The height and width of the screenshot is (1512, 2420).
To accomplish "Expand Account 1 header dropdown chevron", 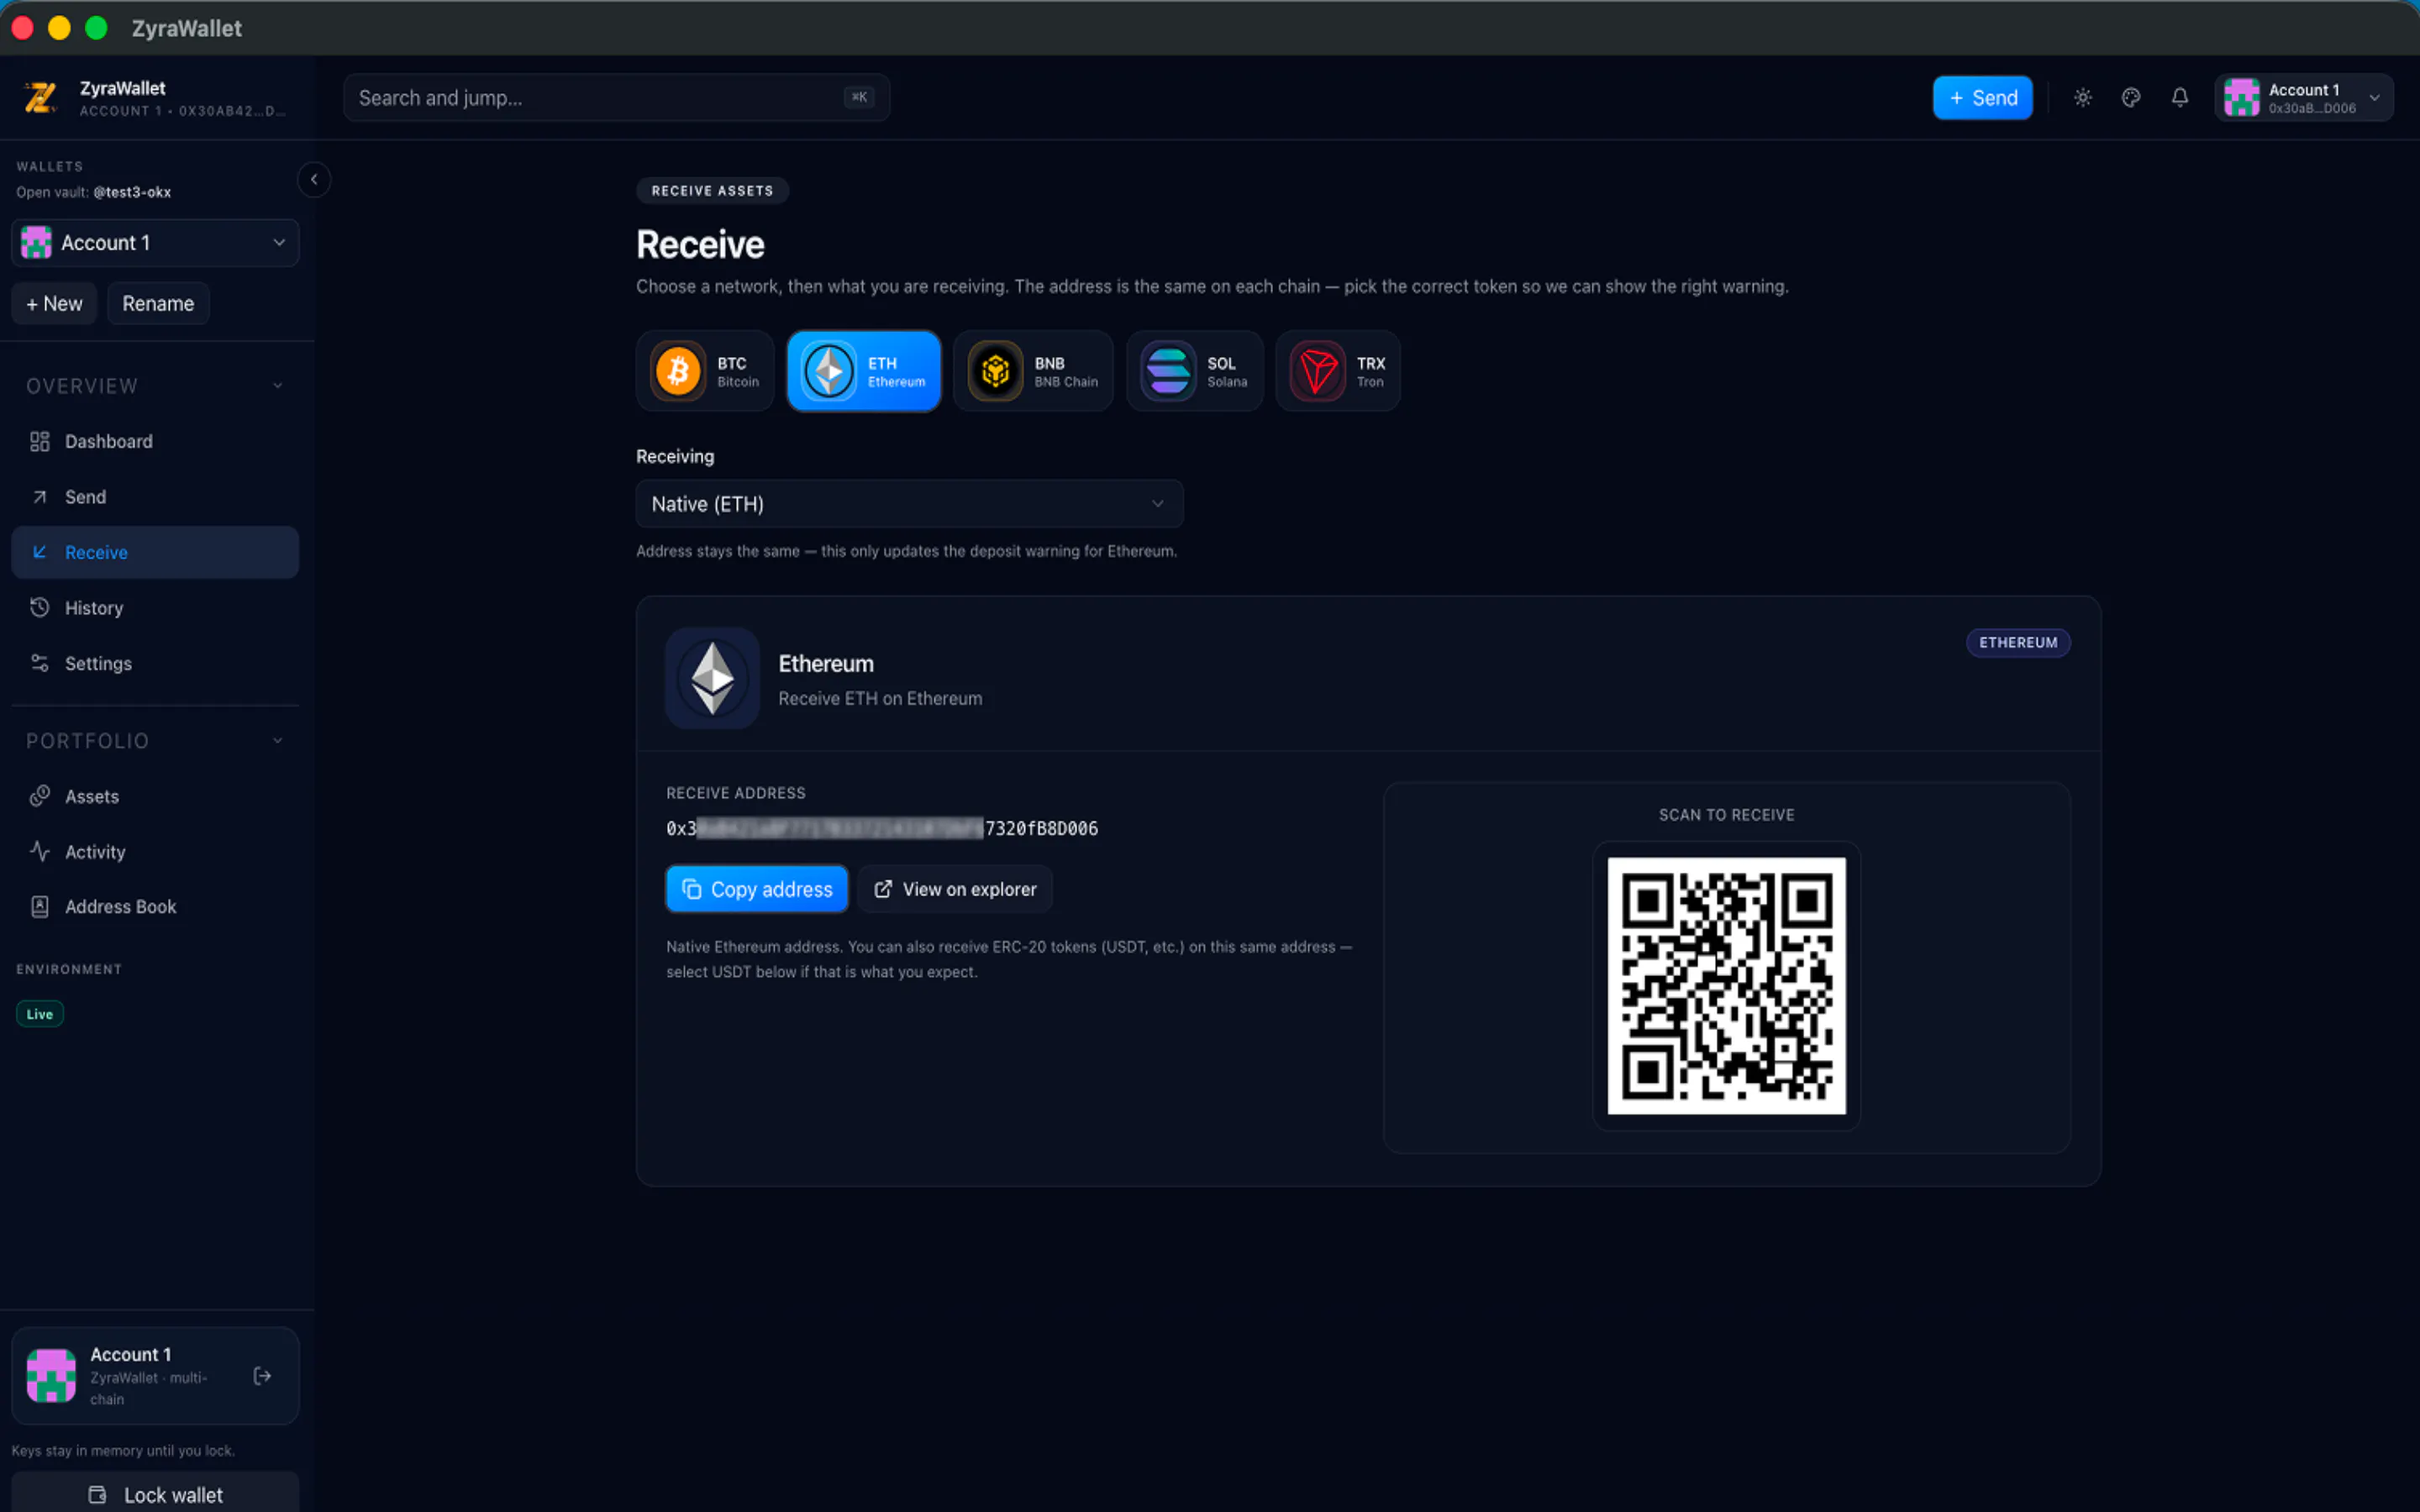I will point(2374,98).
